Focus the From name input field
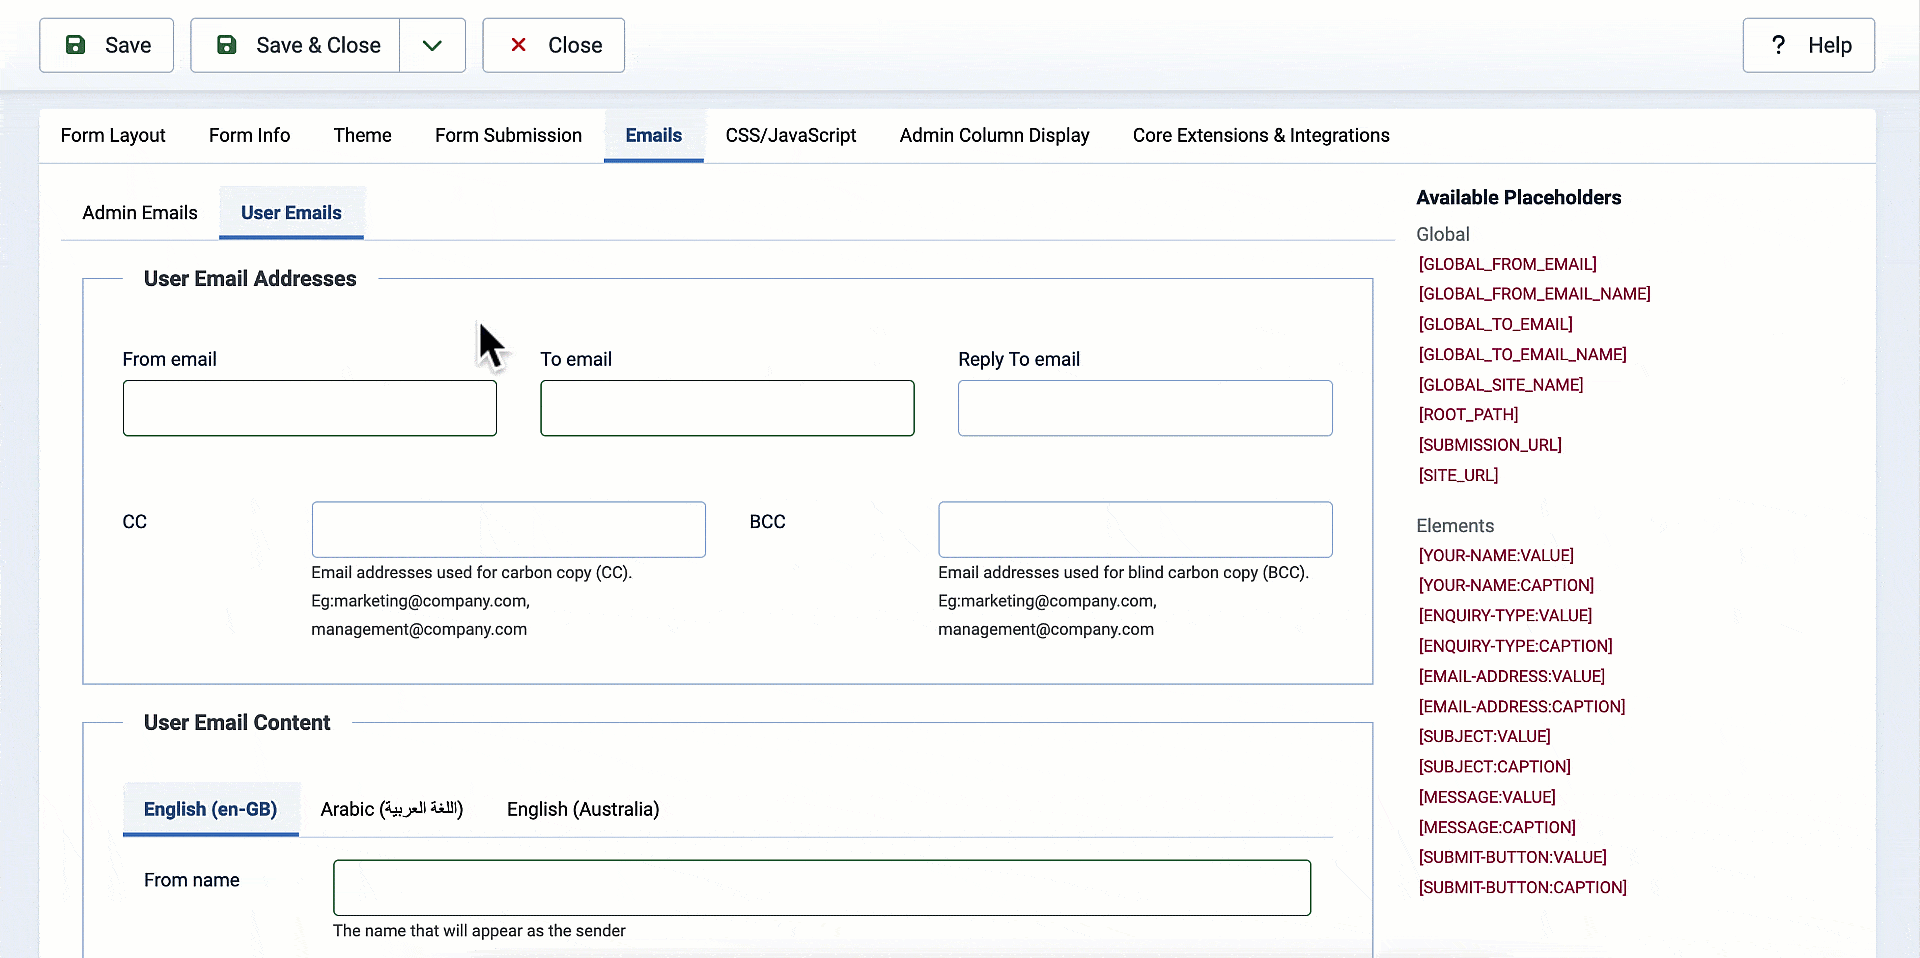This screenshot has height=958, width=1920. [822, 888]
